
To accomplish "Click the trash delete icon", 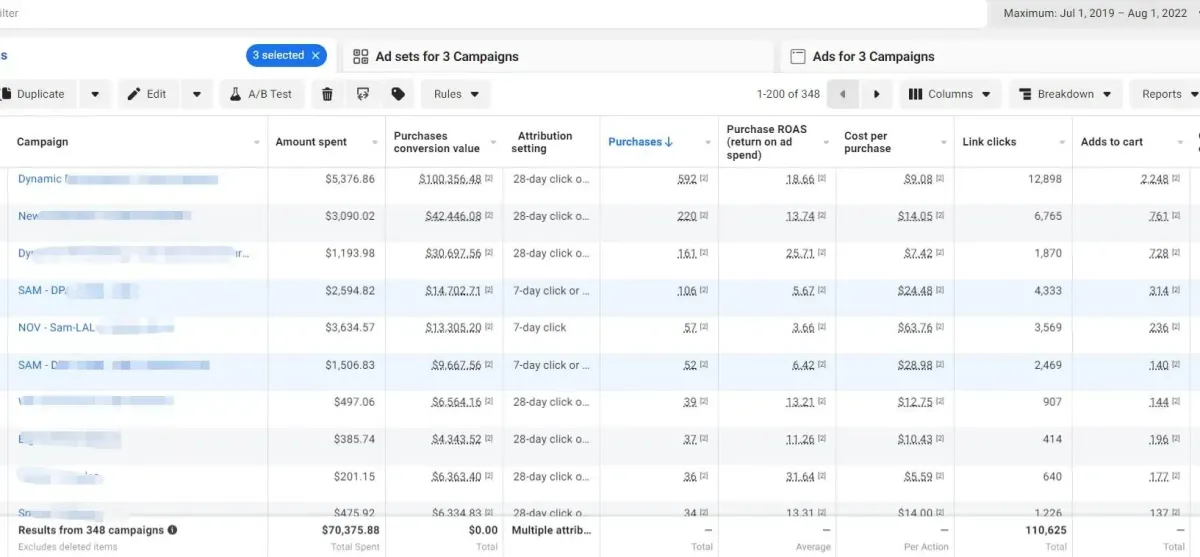I will tap(327, 94).
